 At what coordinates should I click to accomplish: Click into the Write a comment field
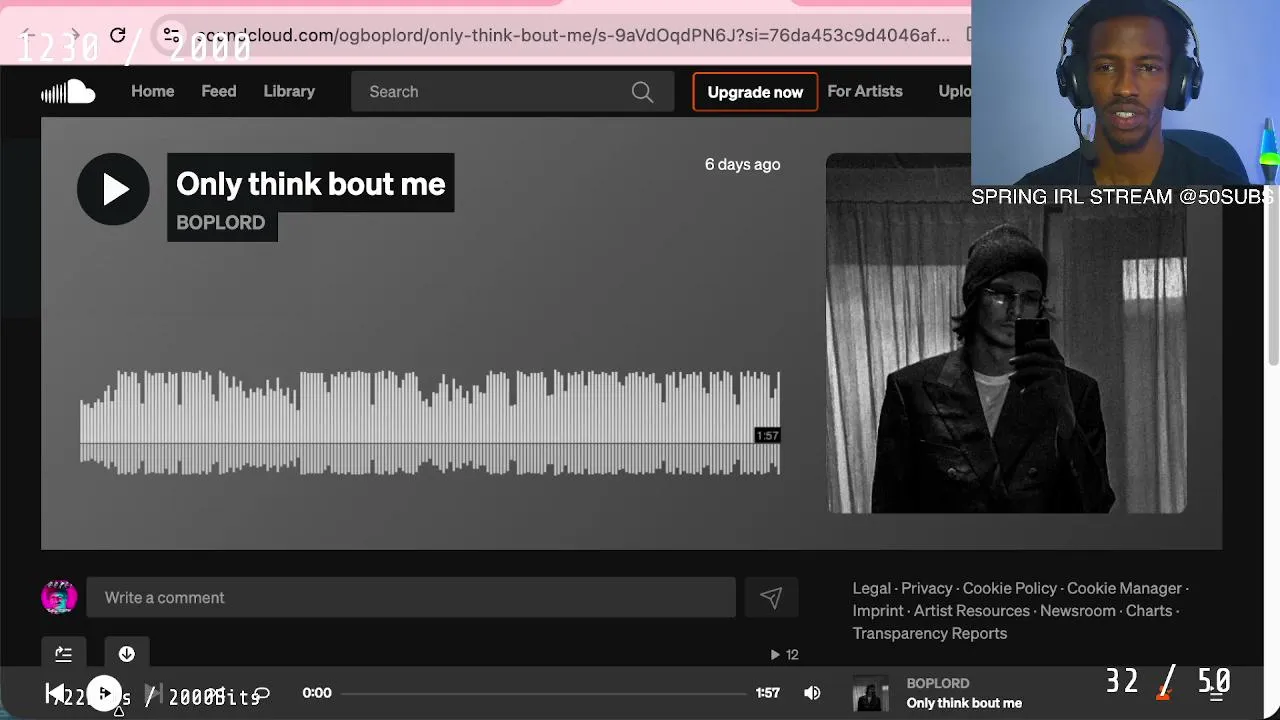(x=411, y=598)
